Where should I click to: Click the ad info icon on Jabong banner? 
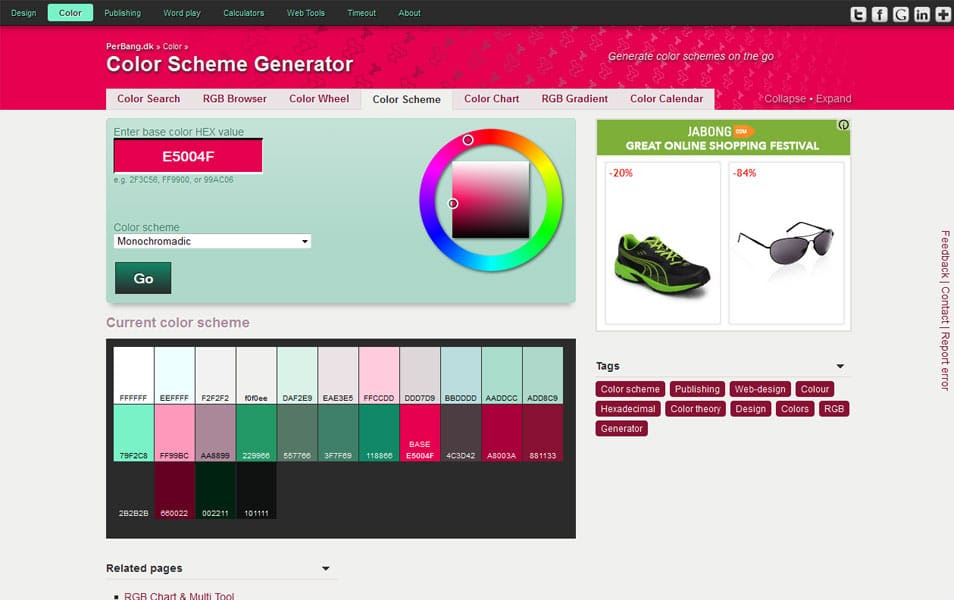pyautogui.click(x=843, y=125)
